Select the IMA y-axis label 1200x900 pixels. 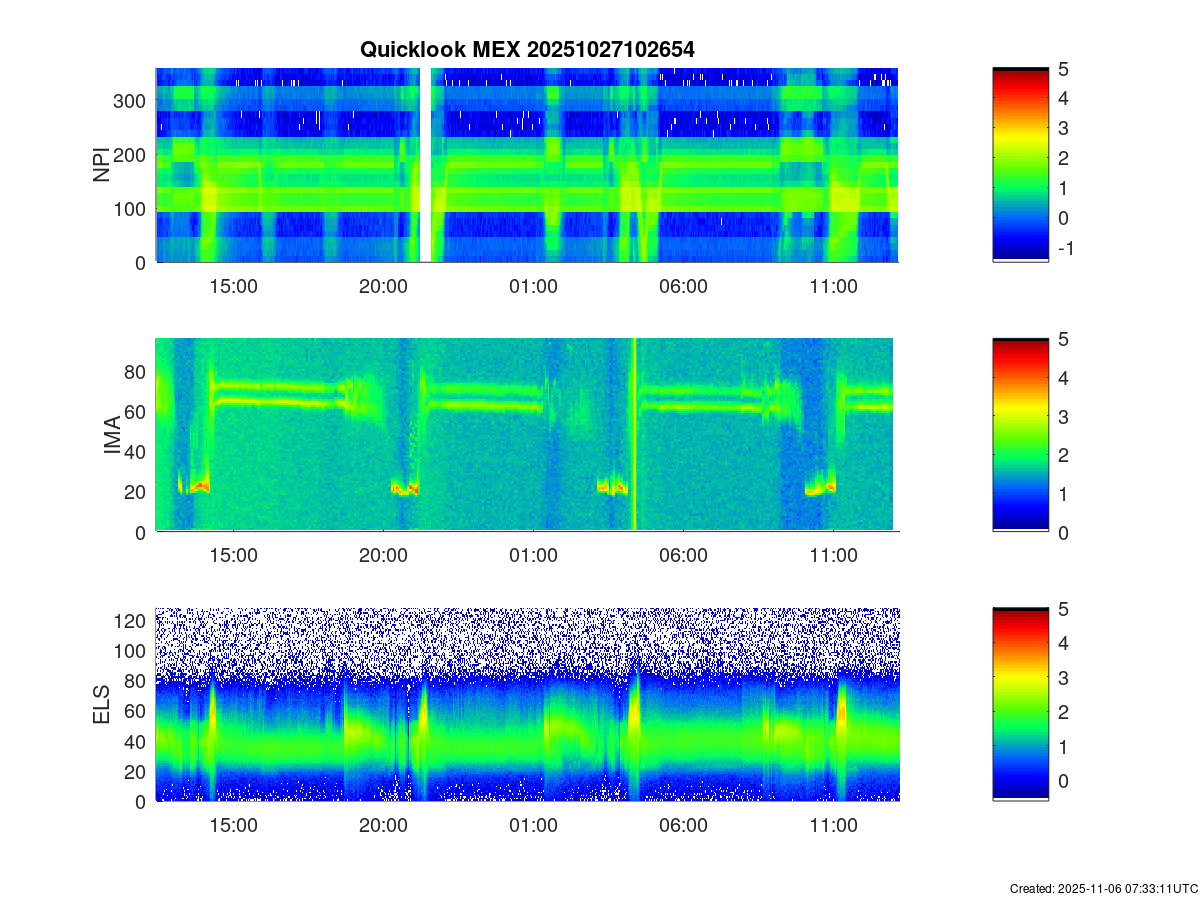[x=112, y=436]
